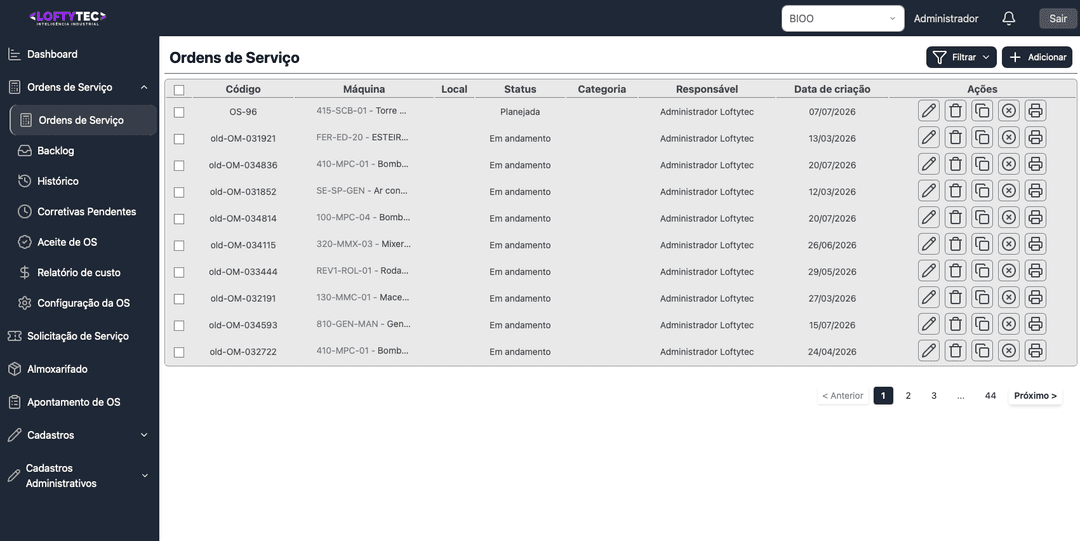Check the old-OM-034115 row checkbox
Viewport: 1080px width, 541px height.
(179, 245)
